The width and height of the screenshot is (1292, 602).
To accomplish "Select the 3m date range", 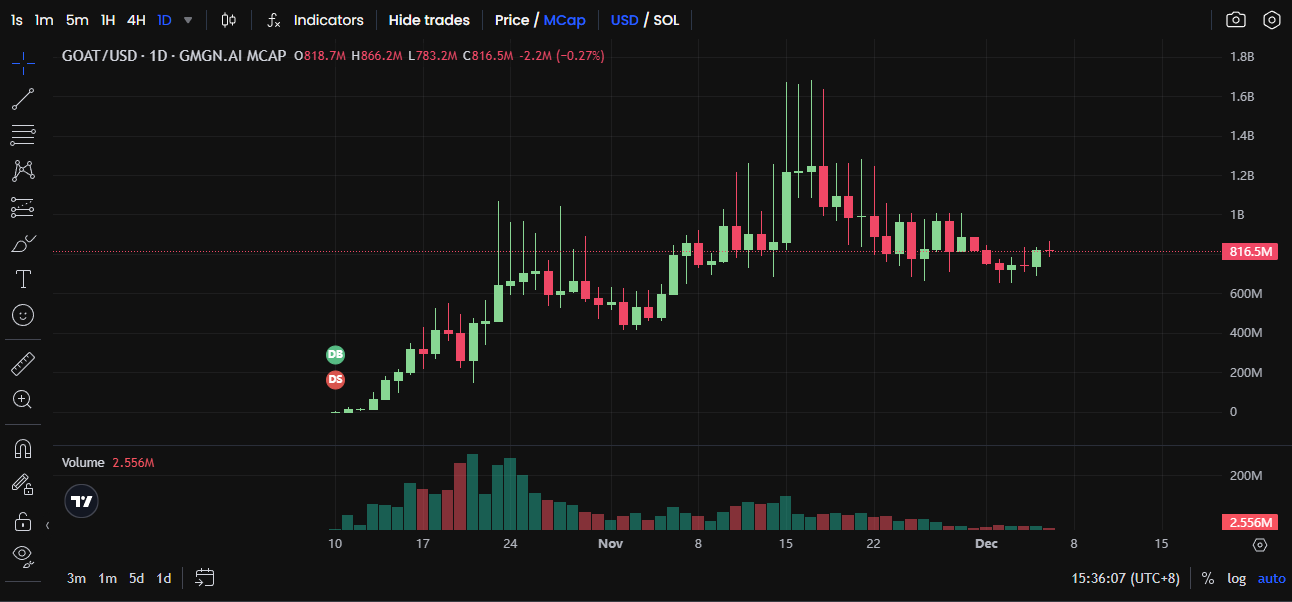I will pos(76,578).
